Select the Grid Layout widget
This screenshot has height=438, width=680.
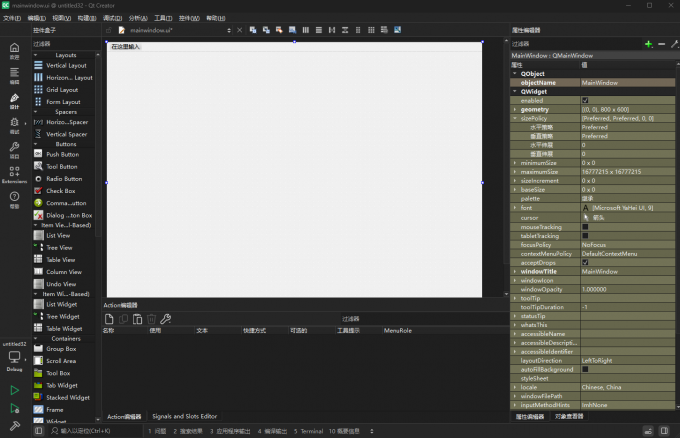[x=62, y=90]
